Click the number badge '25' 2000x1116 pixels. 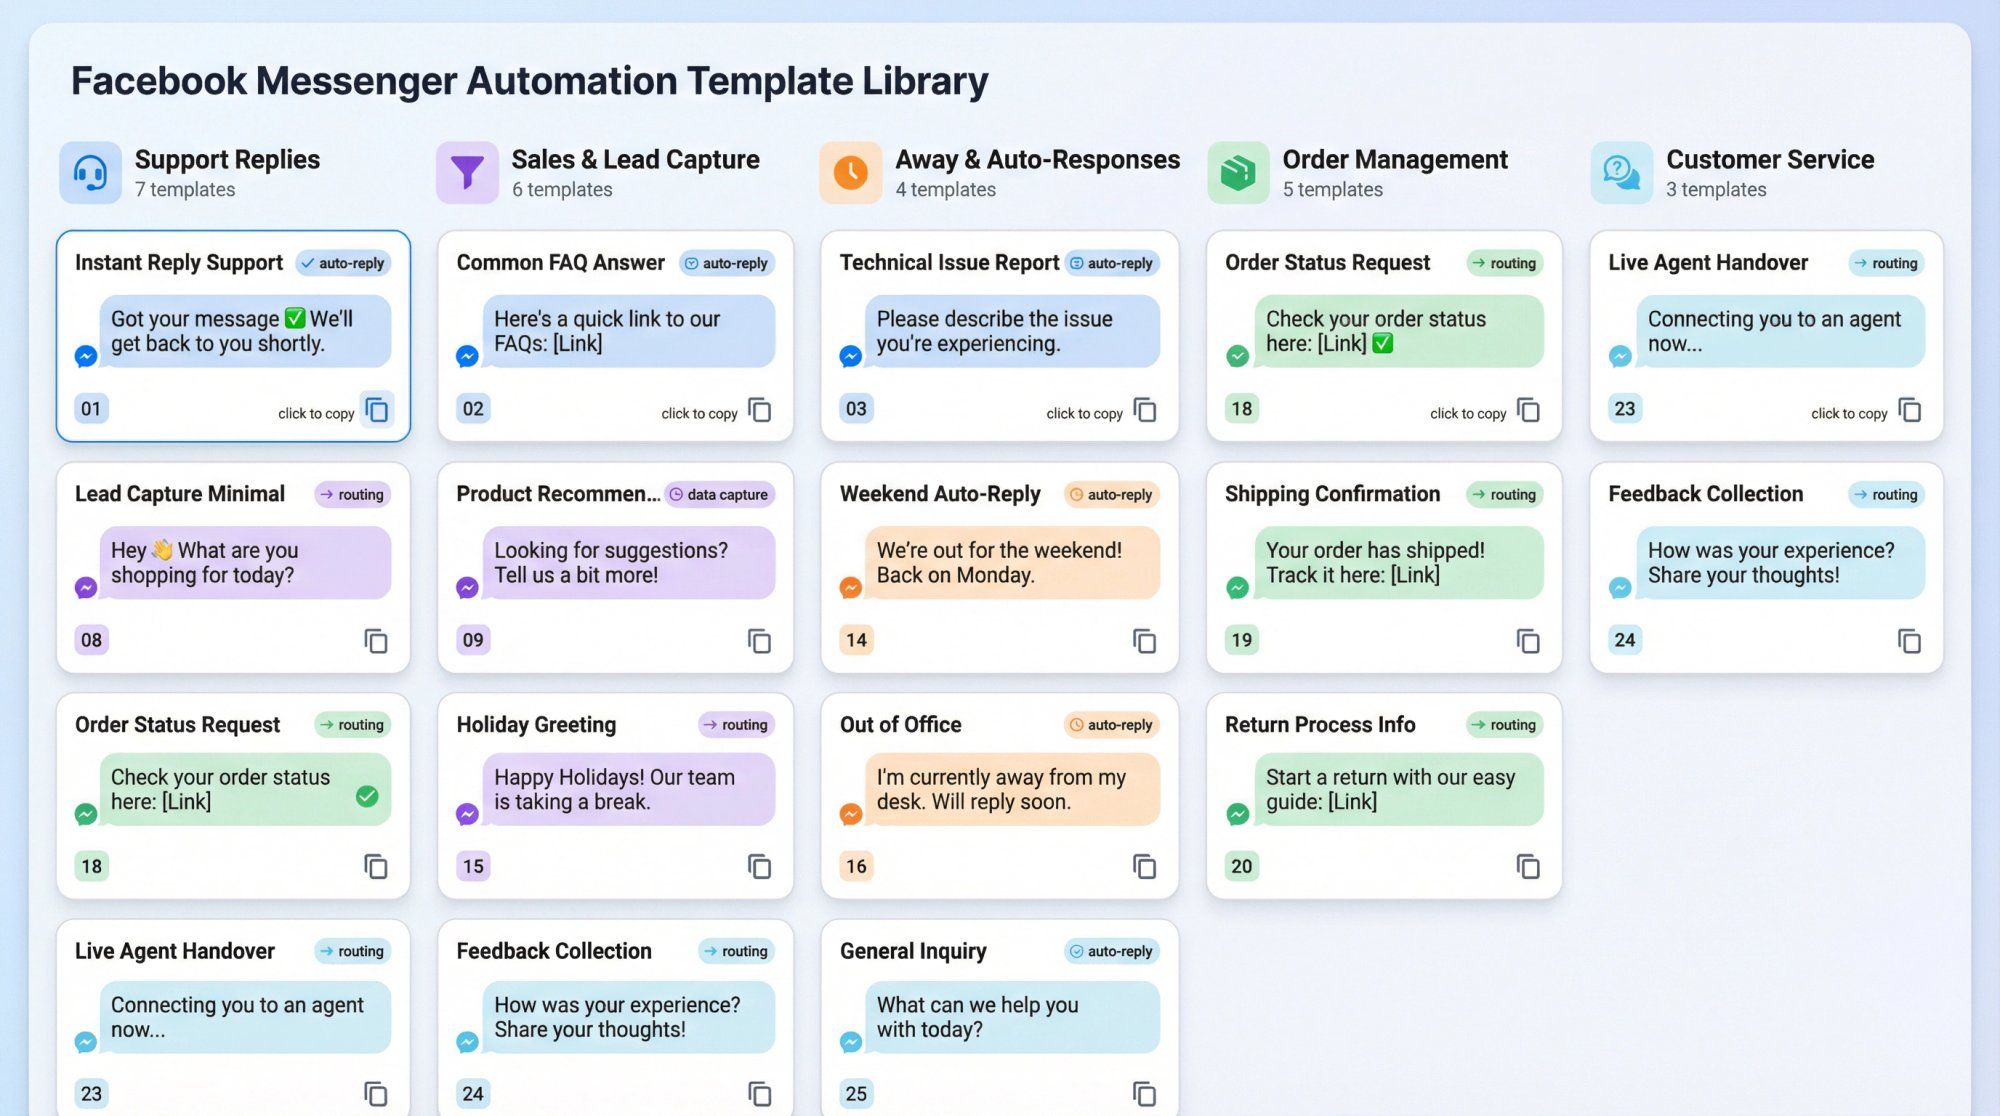856,1093
